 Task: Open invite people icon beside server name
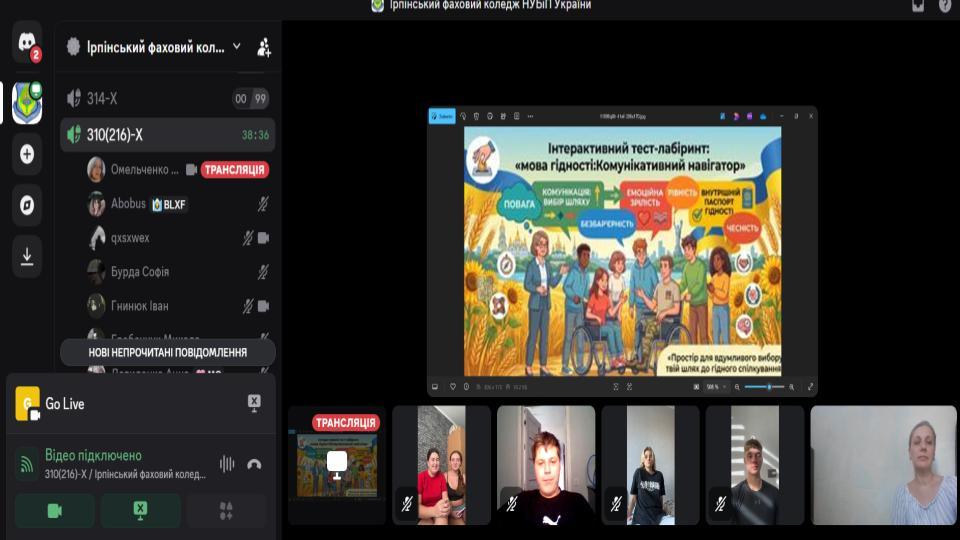coord(264,47)
